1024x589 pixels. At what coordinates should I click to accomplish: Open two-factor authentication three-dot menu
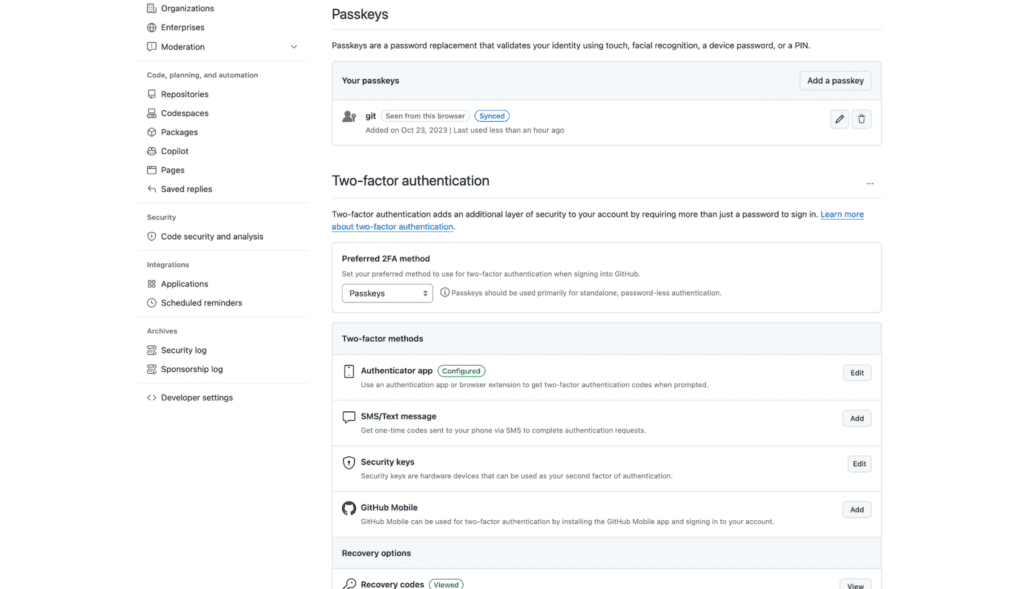point(870,183)
